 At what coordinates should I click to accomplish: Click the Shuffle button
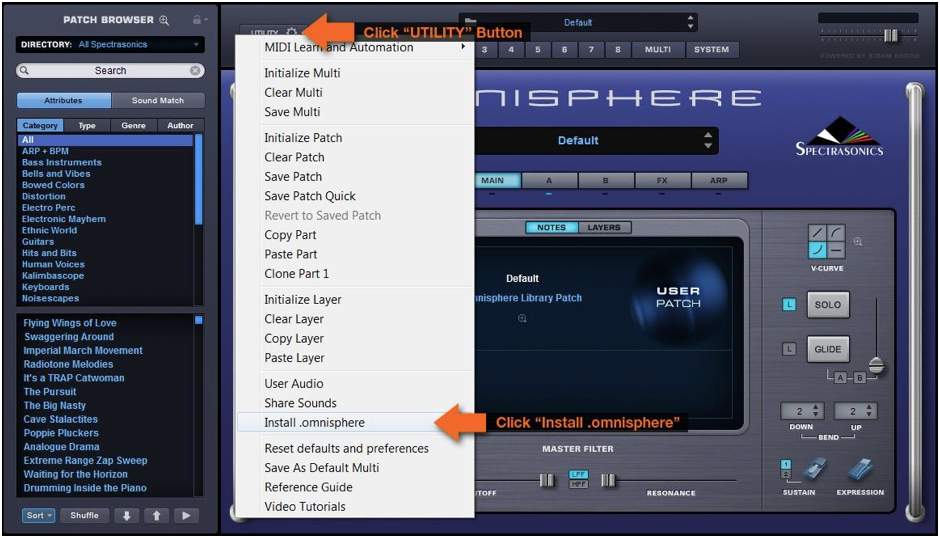[x=85, y=515]
